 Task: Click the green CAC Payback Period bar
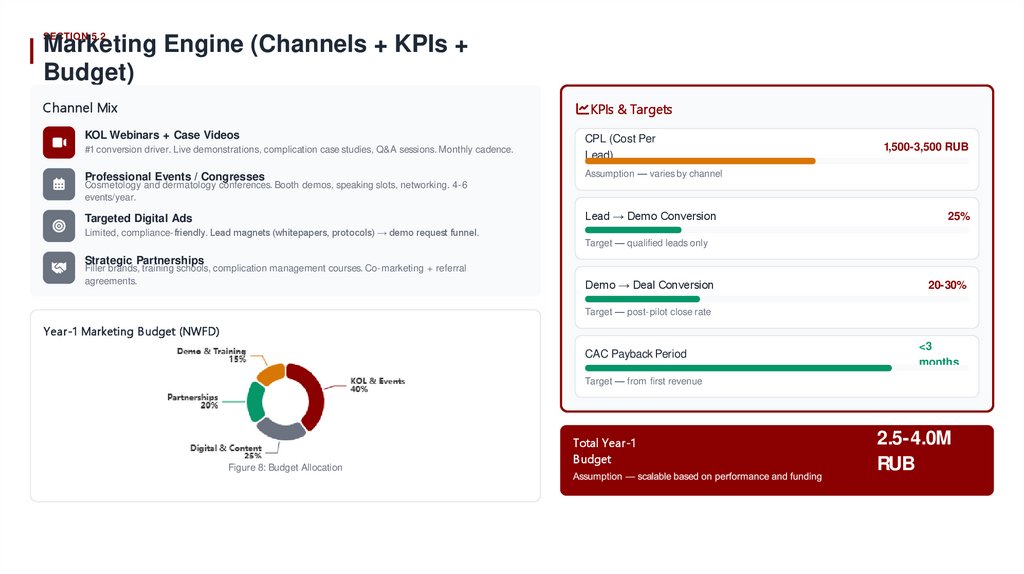[x=738, y=368]
